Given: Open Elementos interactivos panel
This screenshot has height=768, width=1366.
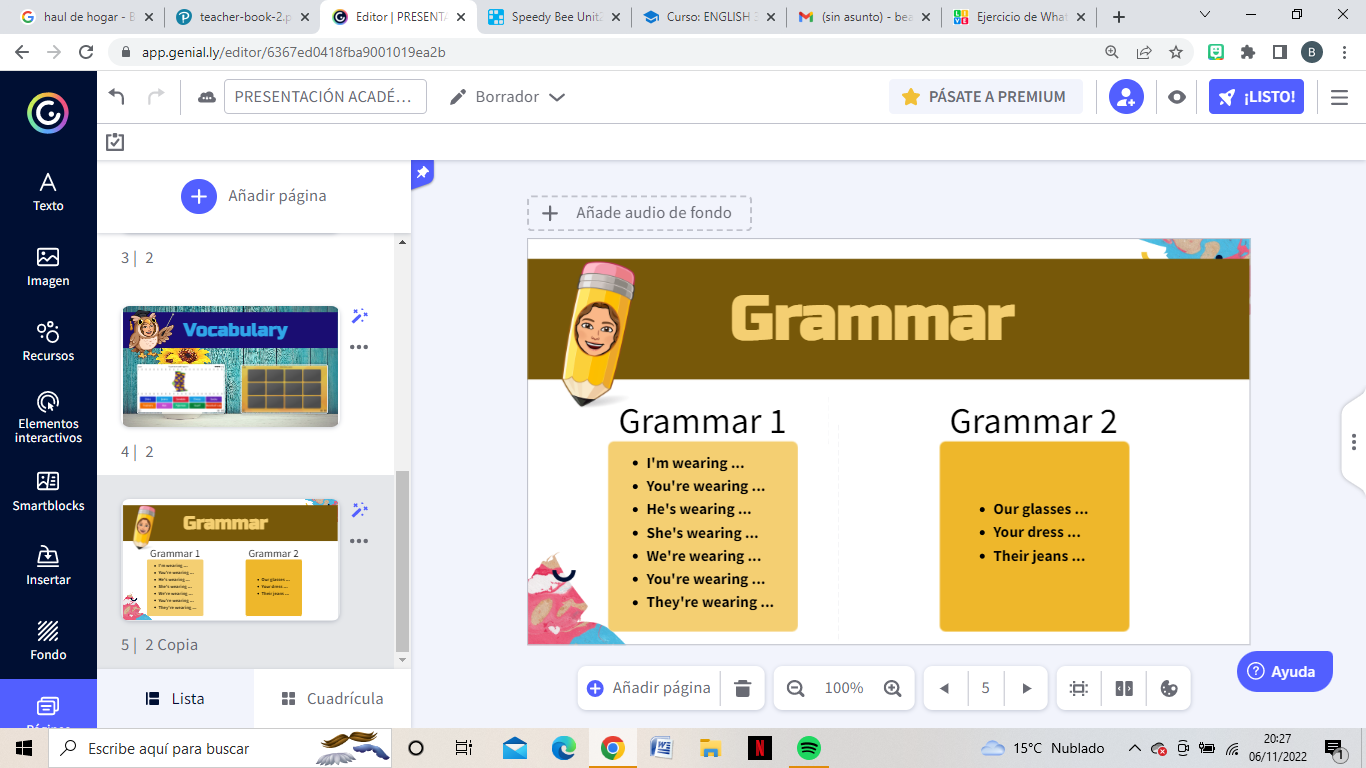Looking at the screenshot, I should point(48,416).
